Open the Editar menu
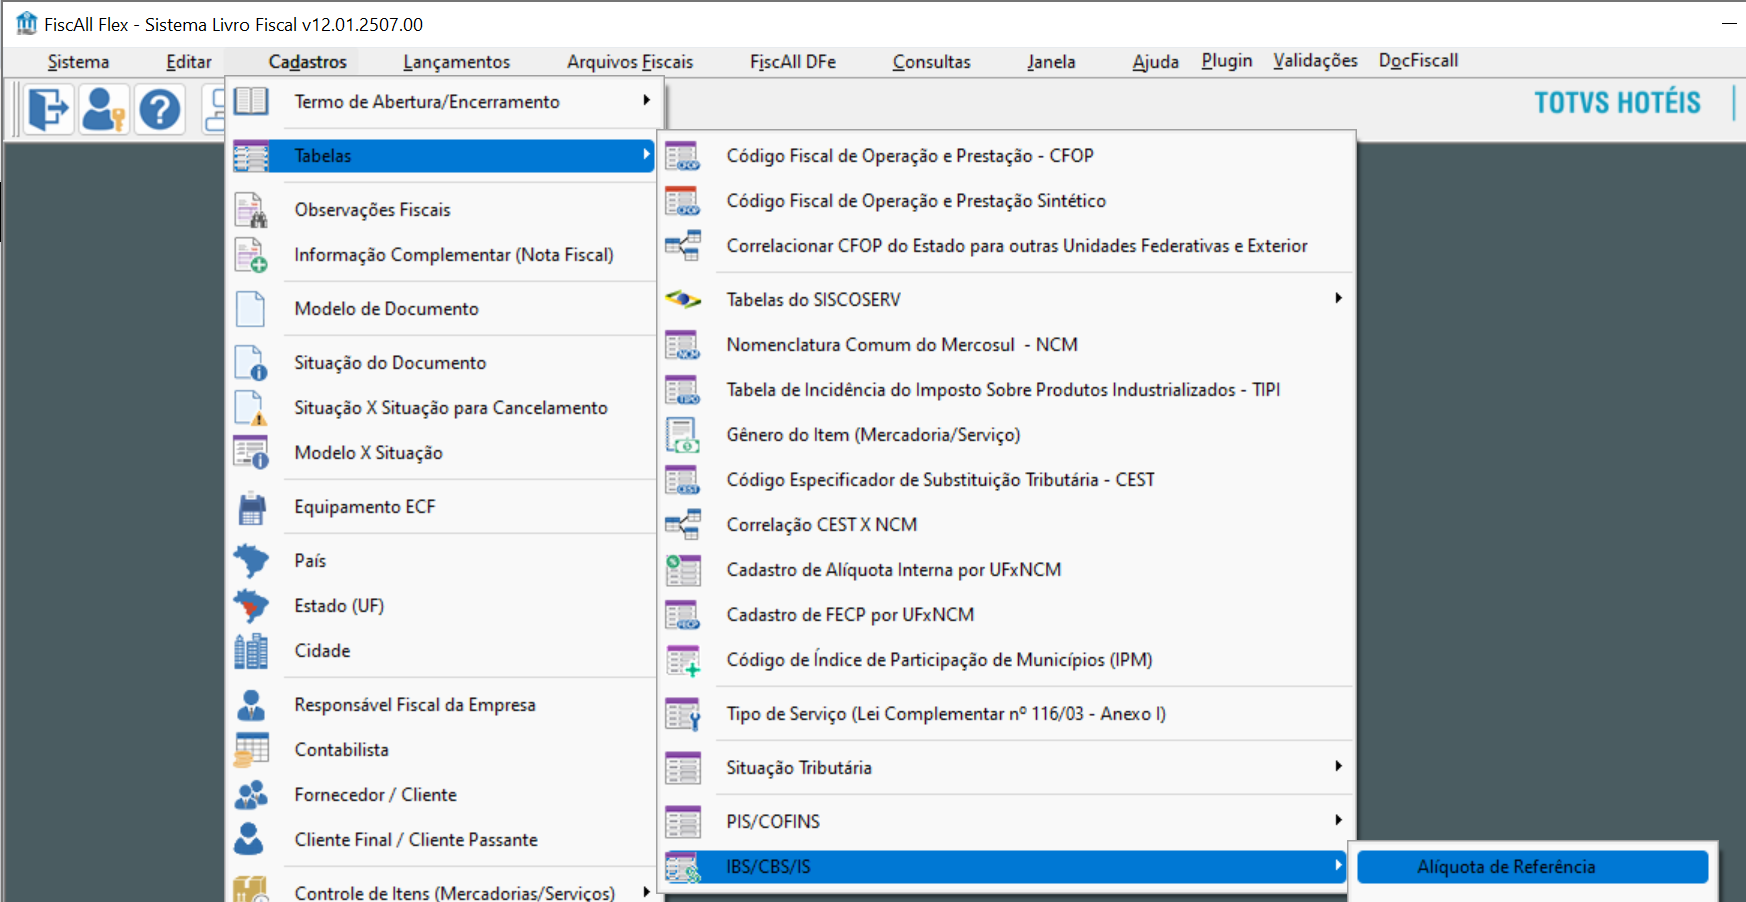The image size is (1746, 902). point(188,62)
